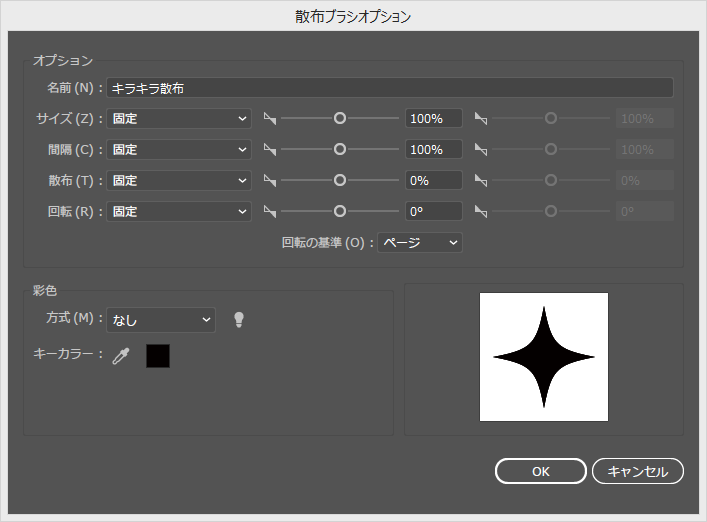Confirm with the OK button
The width and height of the screenshot is (707, 522).
point(541,471)
